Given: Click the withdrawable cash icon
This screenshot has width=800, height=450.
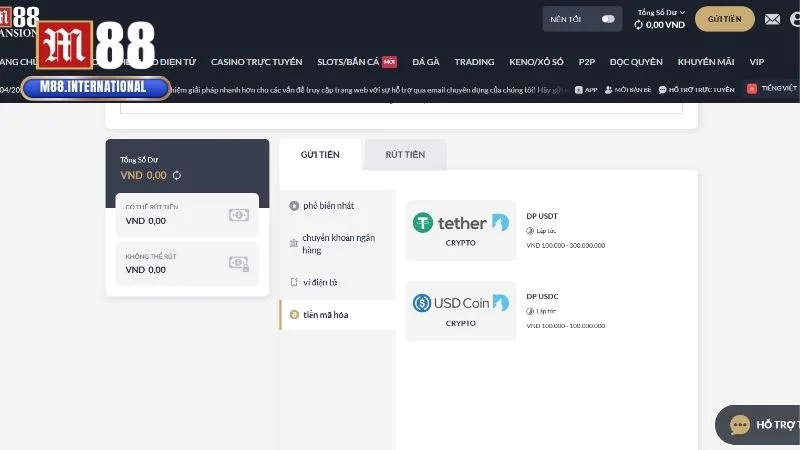Looking at the screenshot, I should pyautogui.click(x=239, y=215).
